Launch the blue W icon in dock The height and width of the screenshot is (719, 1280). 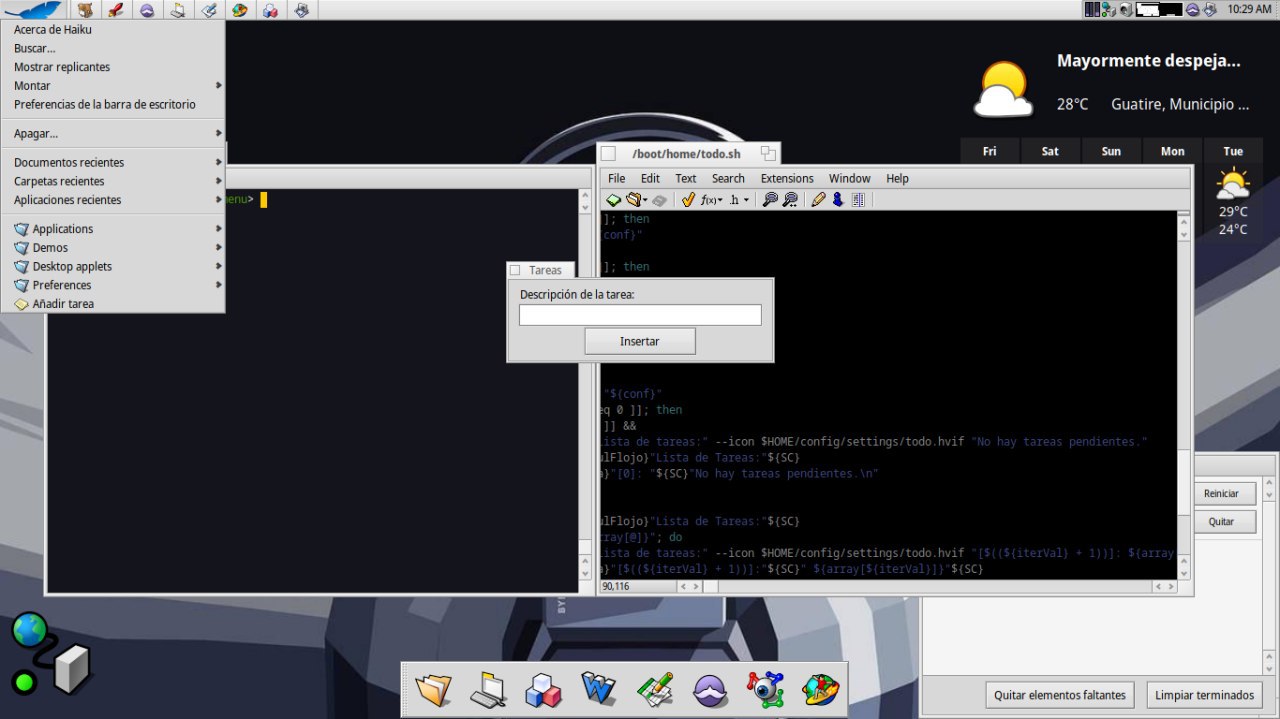pos(598,689)
